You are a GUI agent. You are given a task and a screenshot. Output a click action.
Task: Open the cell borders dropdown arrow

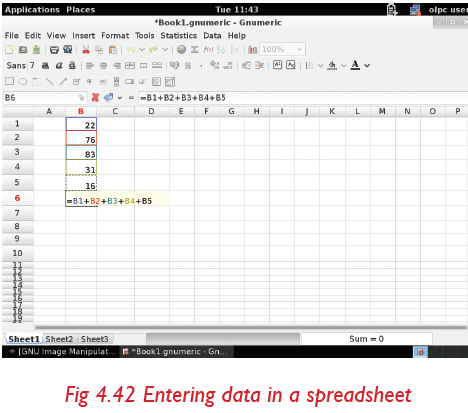[320, 66]
